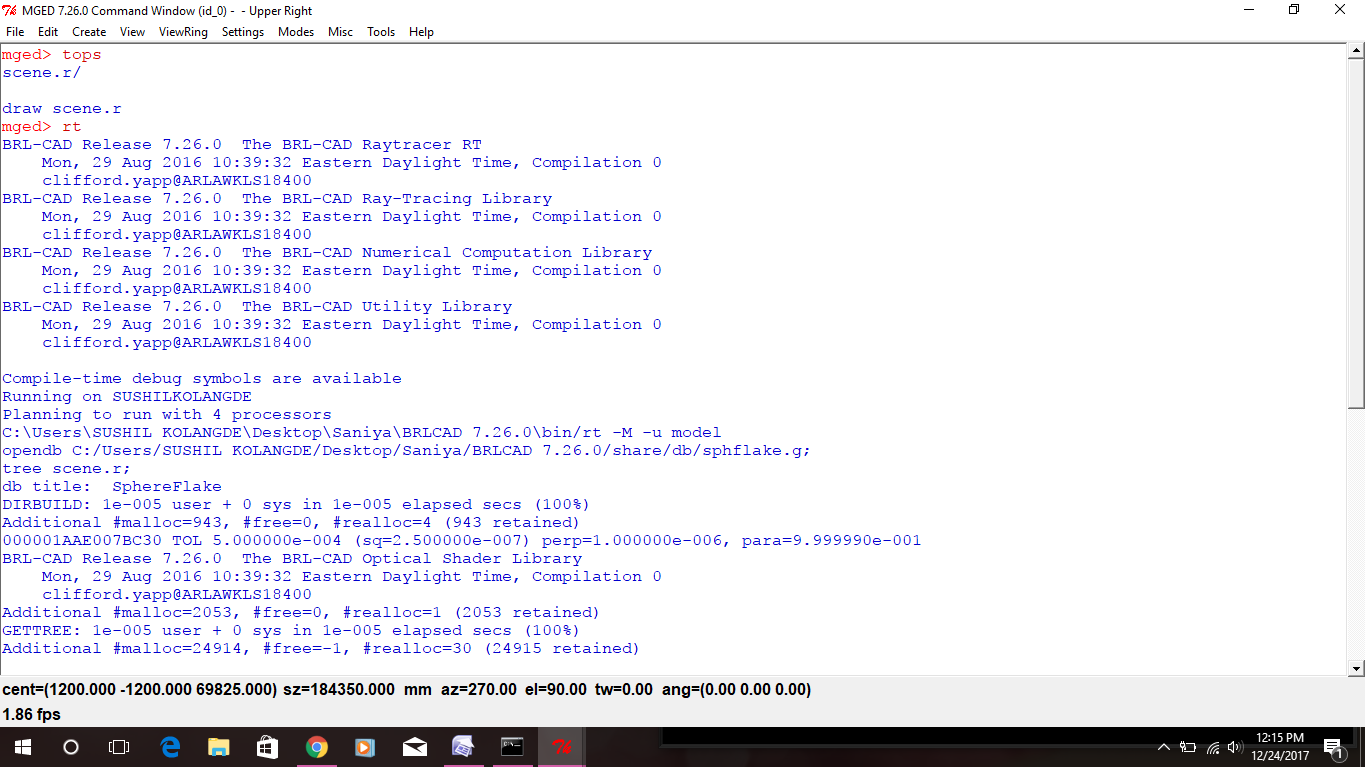Open the Help menu
The image size is (1365, 767).
(421, 32)
